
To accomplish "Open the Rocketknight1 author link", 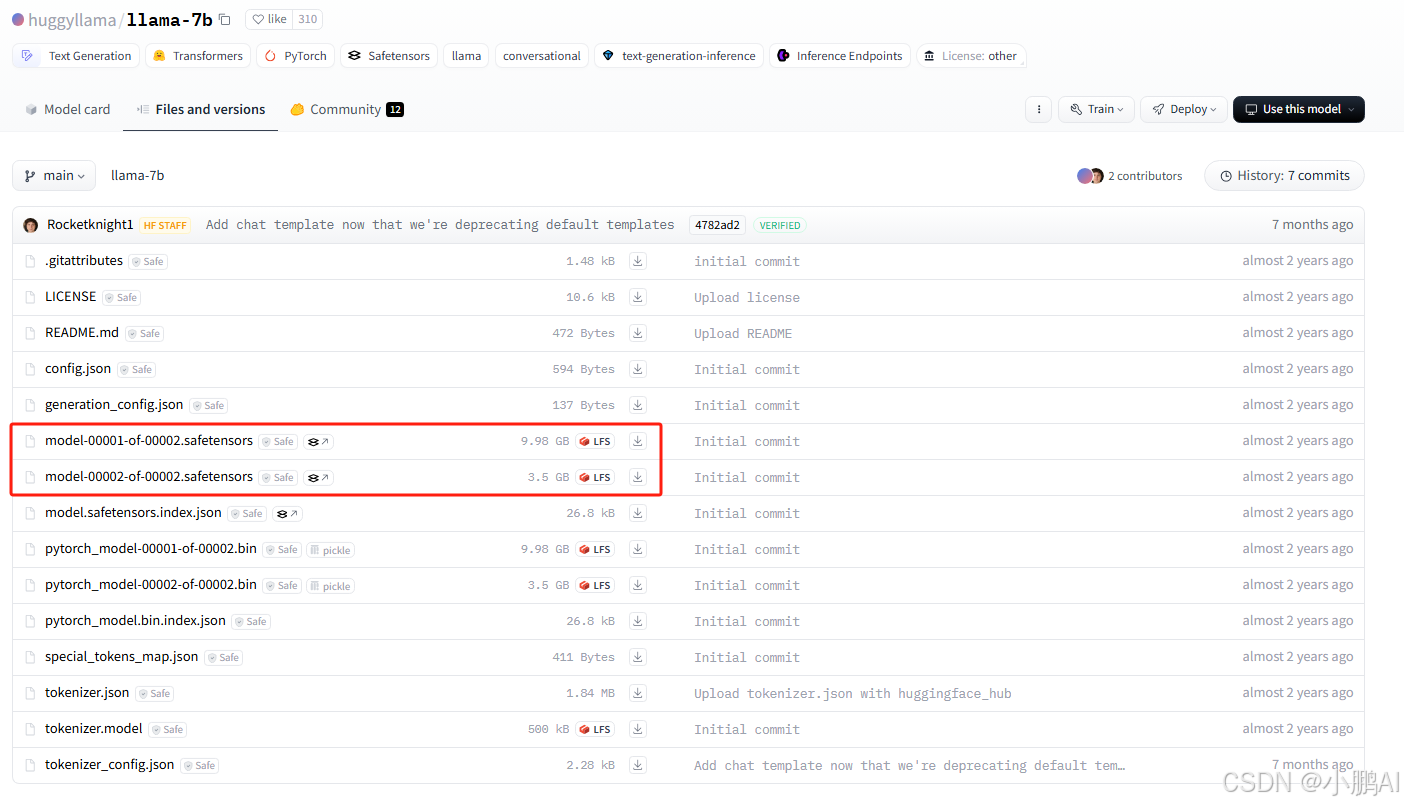I will 90,225.
